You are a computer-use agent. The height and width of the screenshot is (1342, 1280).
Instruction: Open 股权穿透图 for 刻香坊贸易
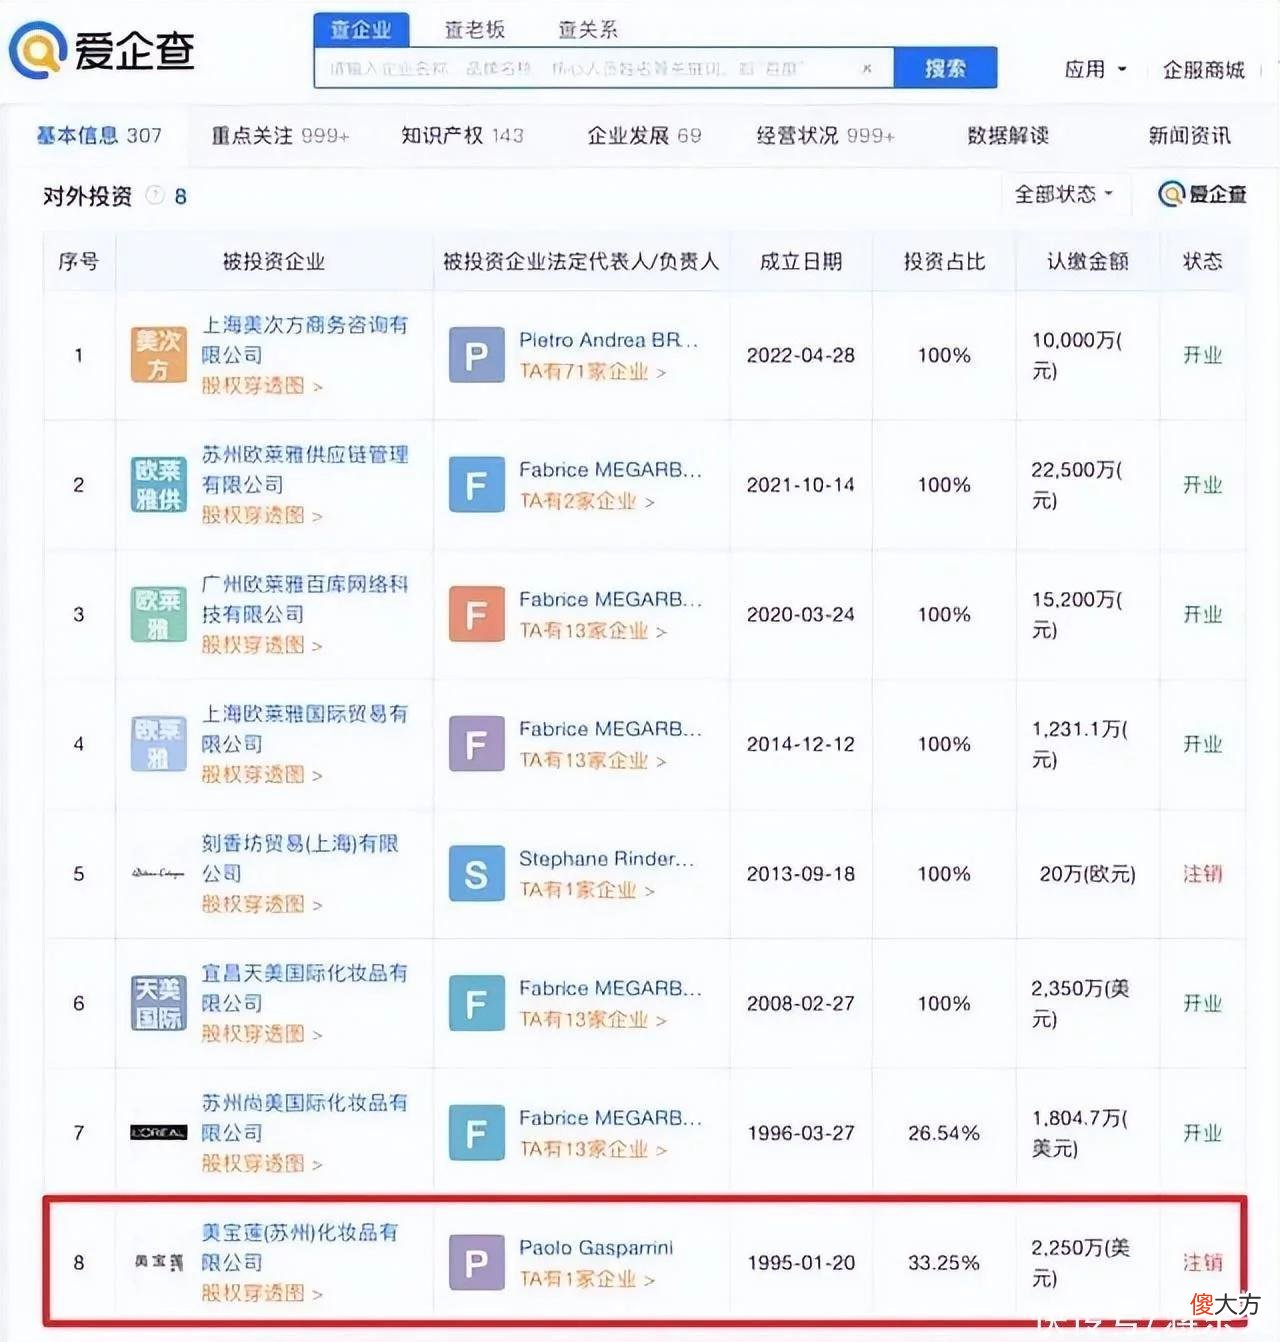click(262, 904)
